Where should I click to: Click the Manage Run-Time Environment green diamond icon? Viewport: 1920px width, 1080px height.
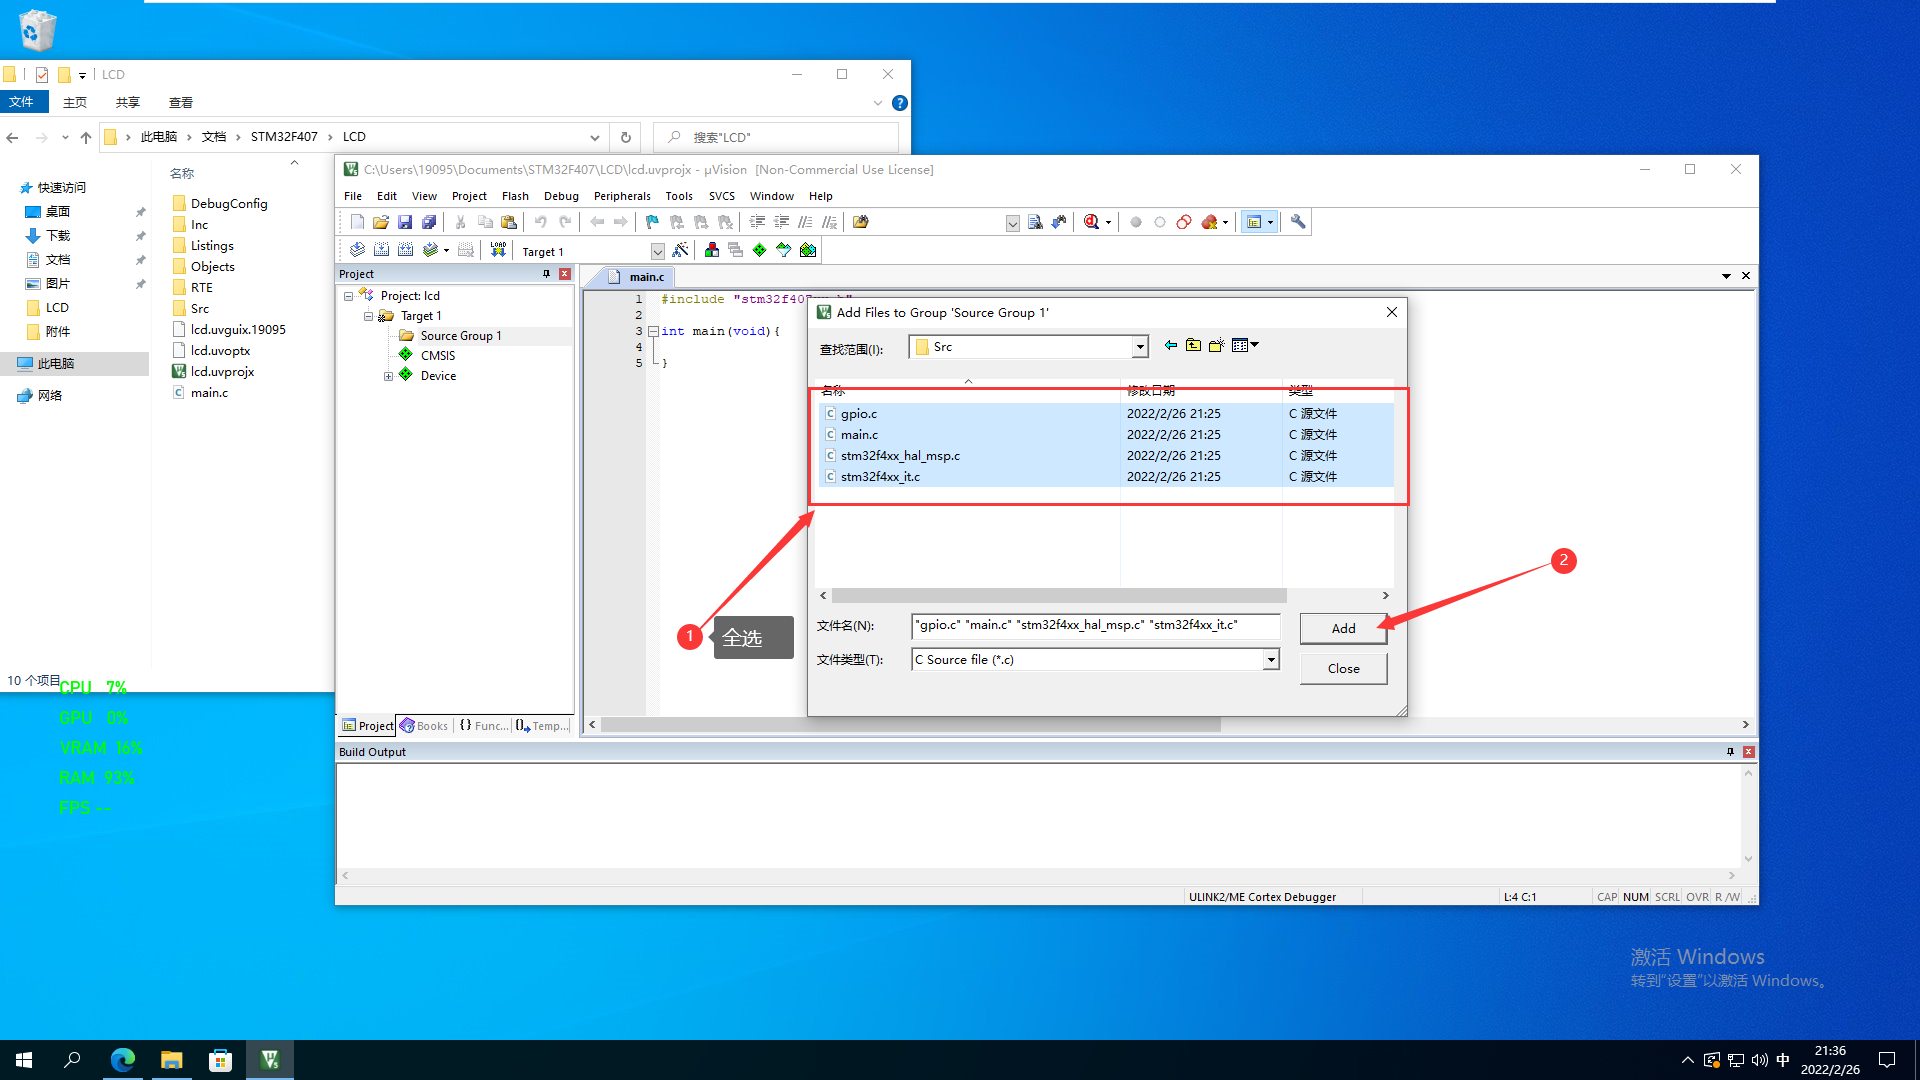tap(760, 250)
